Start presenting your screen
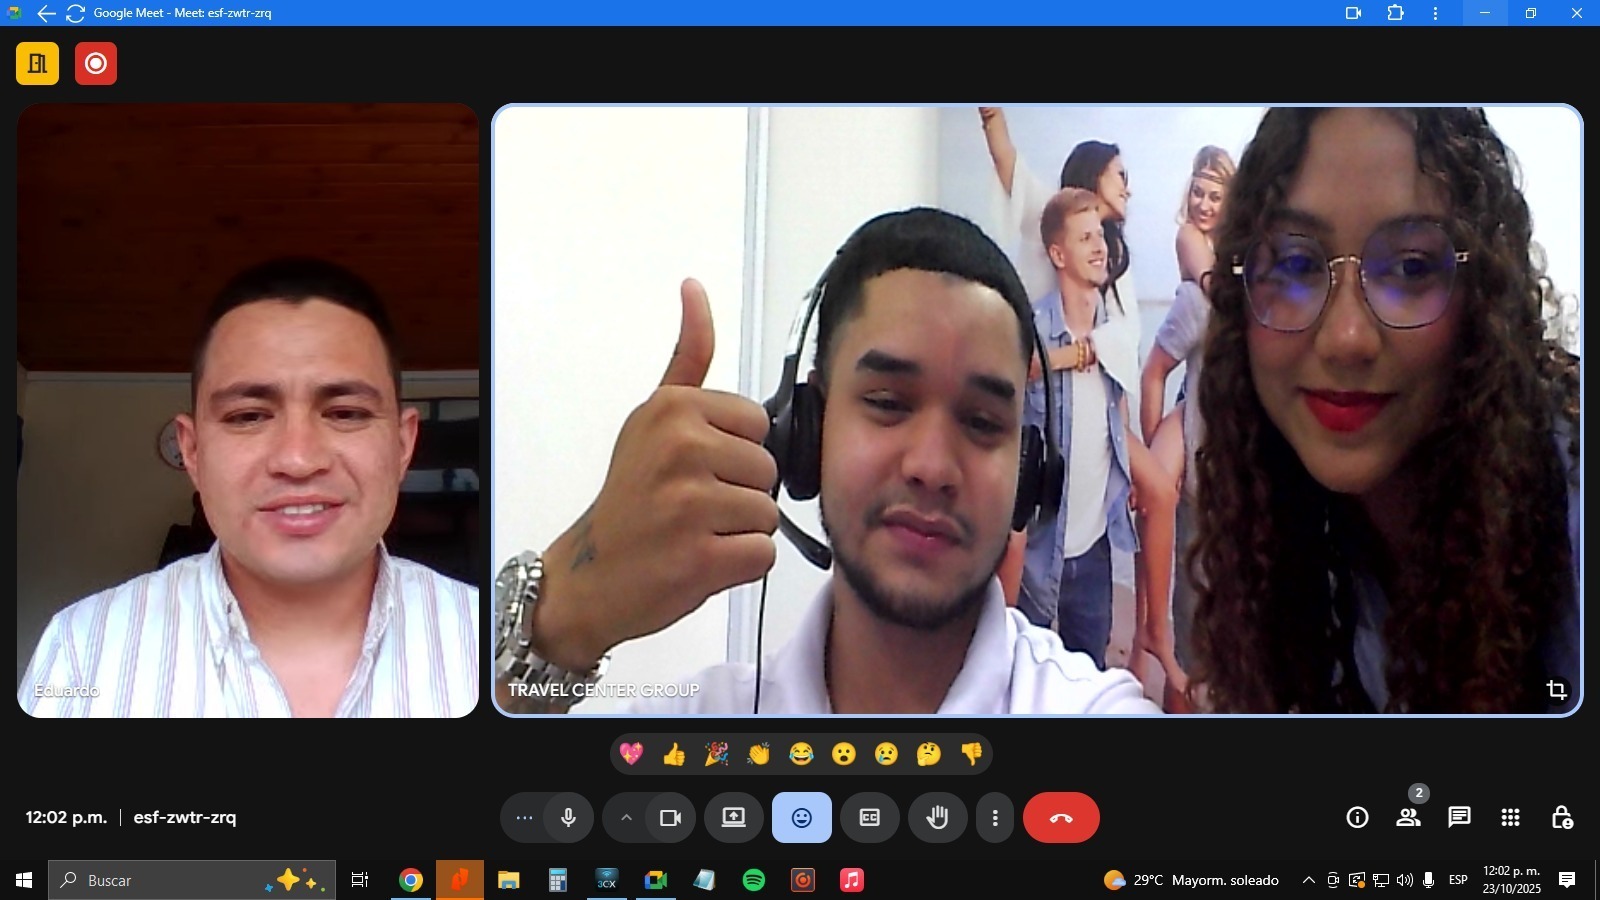Screen dimensions: 1600x900 (734, 818)
